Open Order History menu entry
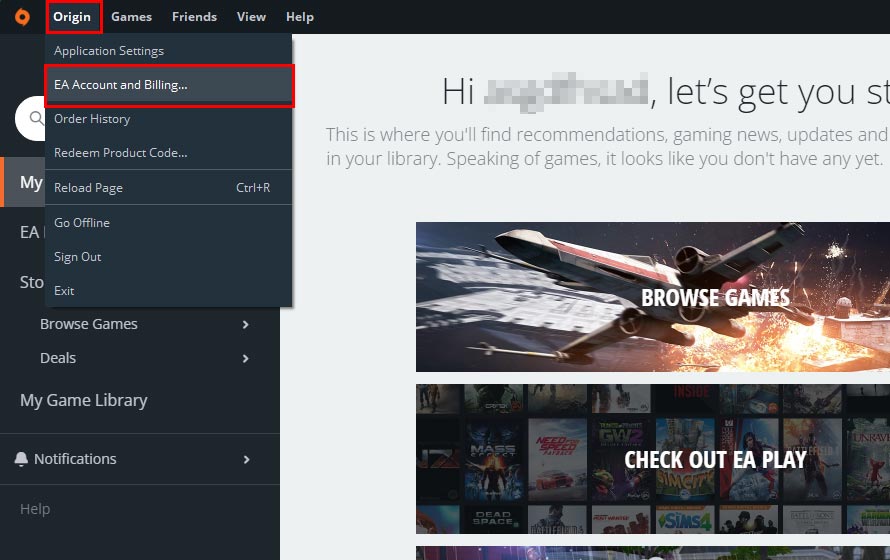 (168, 119)
